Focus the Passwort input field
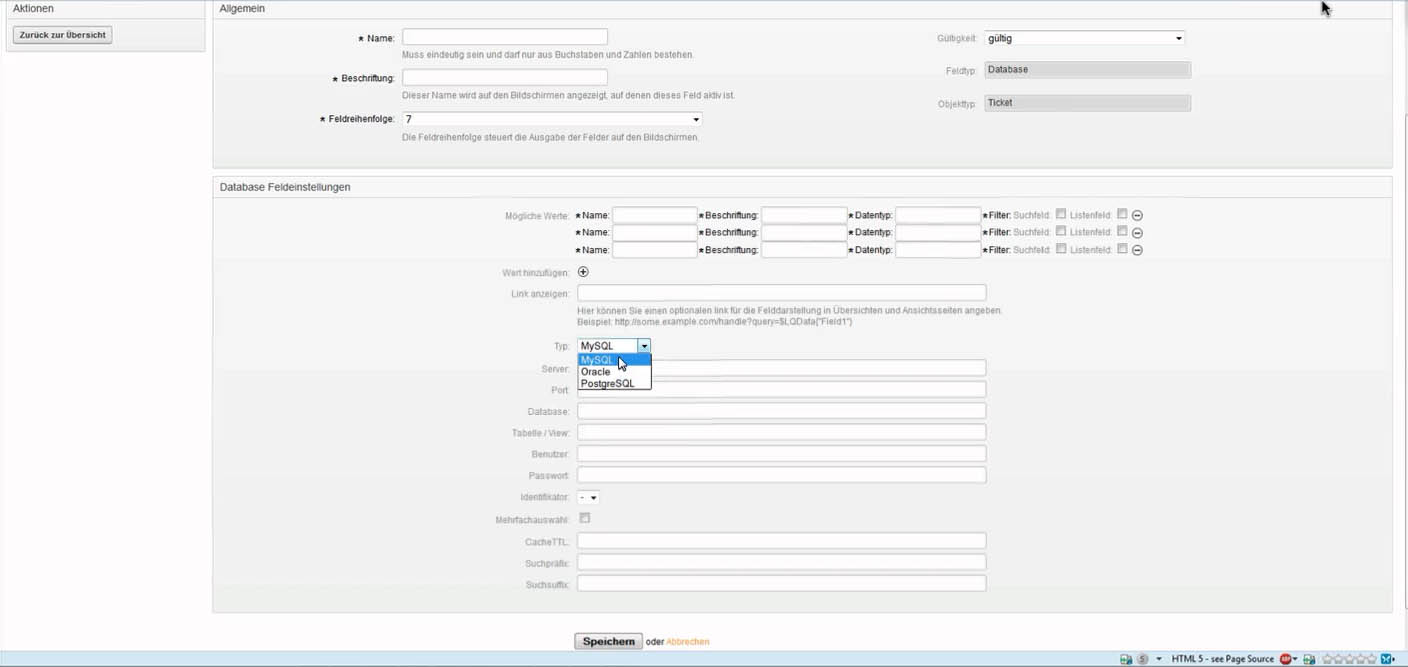 pos(781,475)
